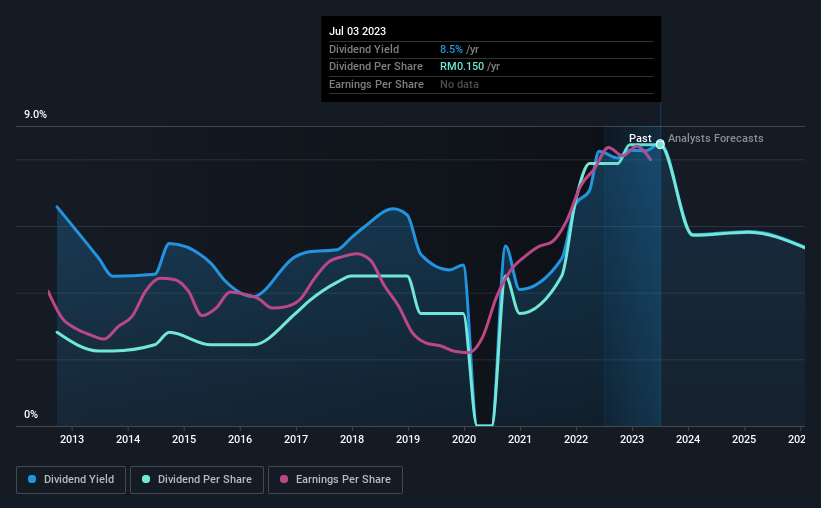Image resolution: width=821 pixels, height=508 pixels.
Task: Click the 2024 x-axis label
Action: 688,439
